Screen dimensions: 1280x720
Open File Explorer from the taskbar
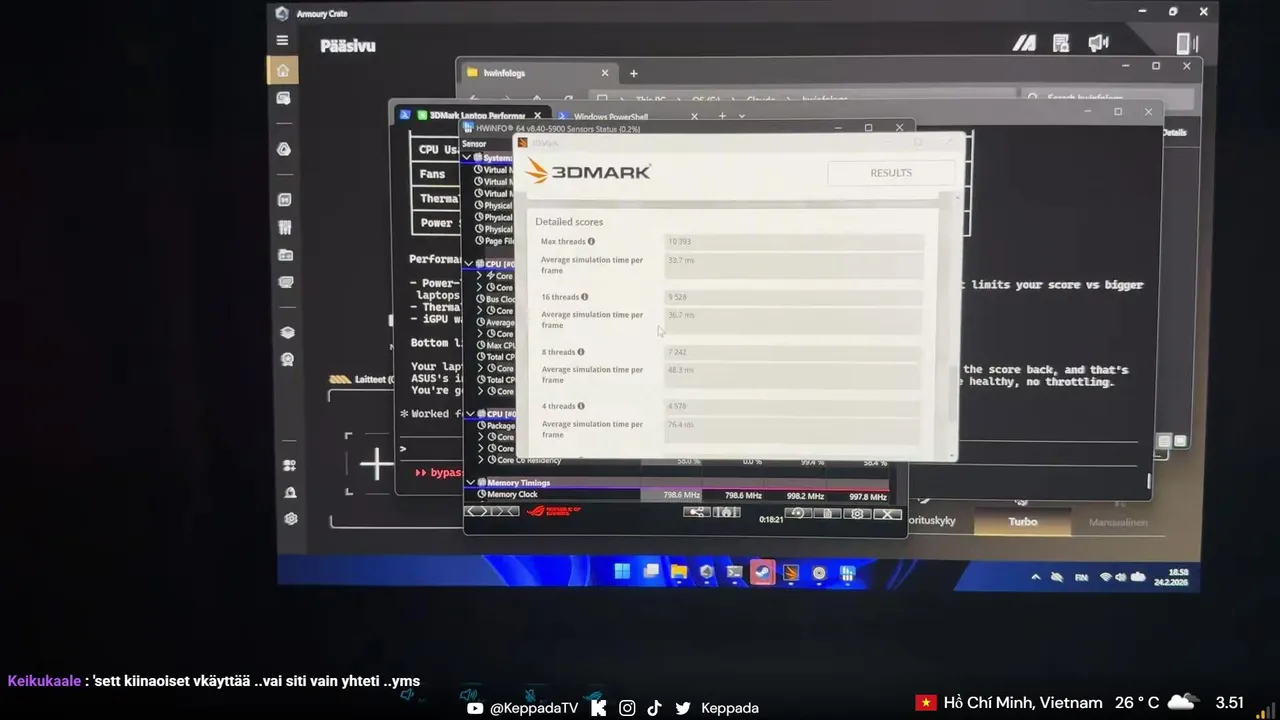click(679, 573)
